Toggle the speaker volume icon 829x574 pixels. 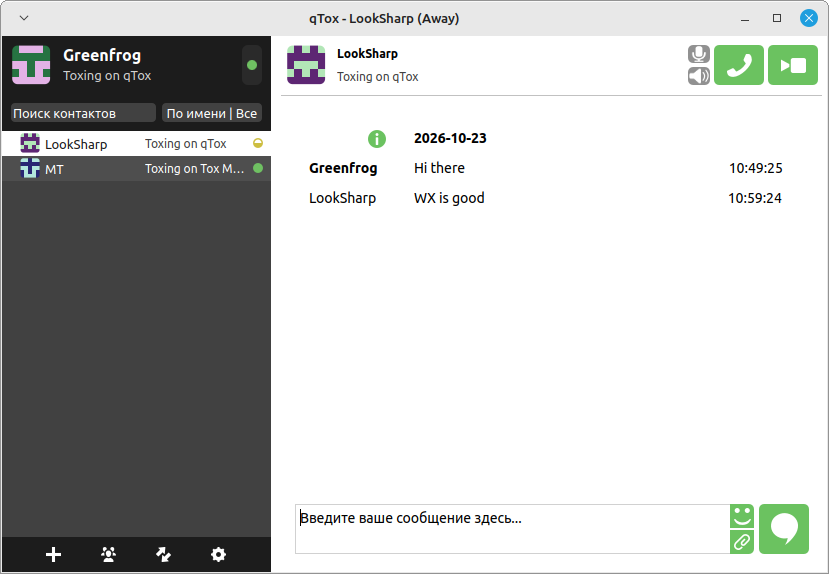tap(698, 76)
